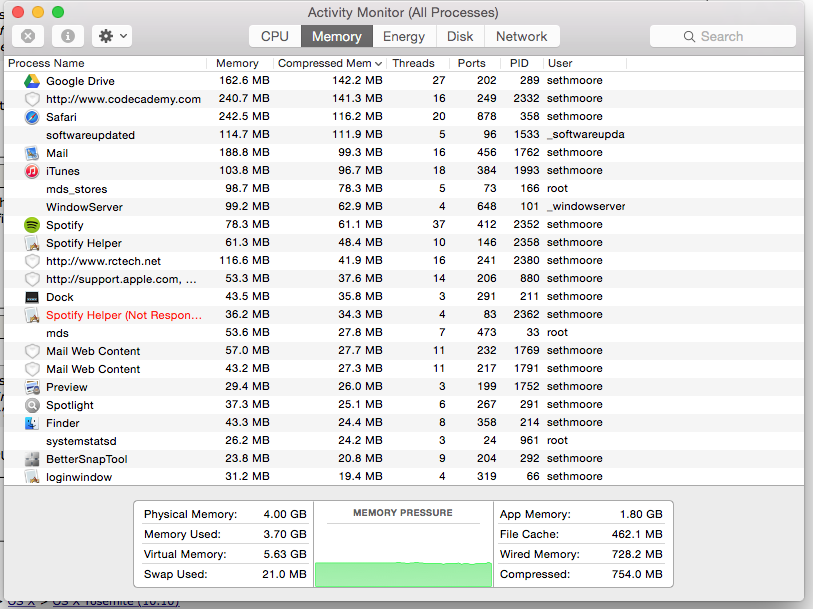Select the softwareupdated process row
This screenshot has width=813, height=609.
point(404,135)
